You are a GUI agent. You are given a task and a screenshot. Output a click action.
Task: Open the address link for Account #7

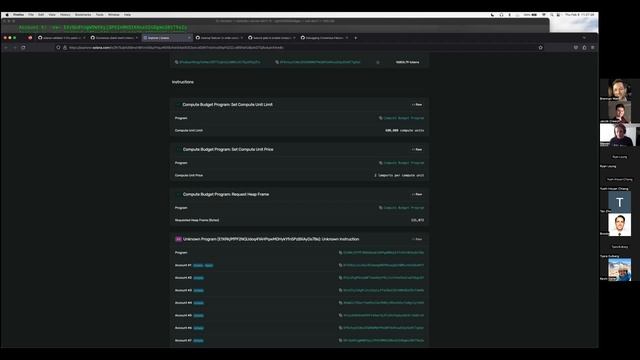[383, 340]
